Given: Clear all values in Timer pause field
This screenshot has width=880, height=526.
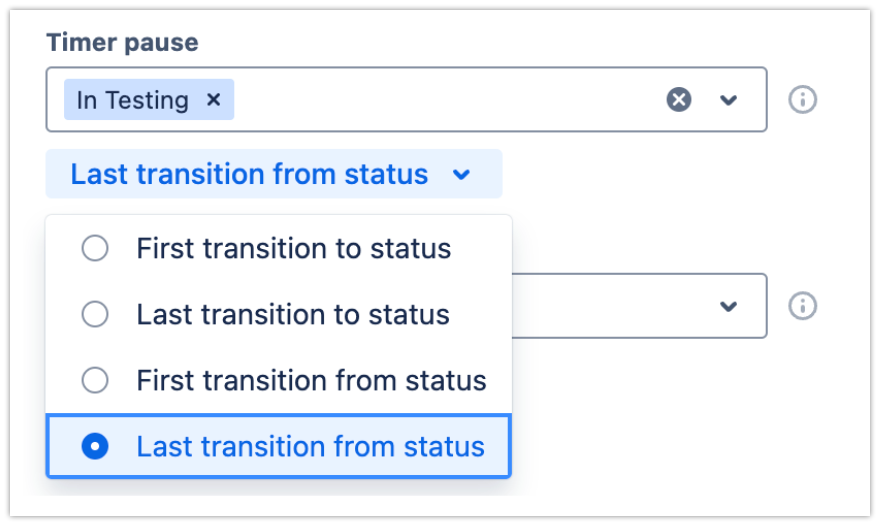Looking at the screenshot, I should click(x=679, y=100).
